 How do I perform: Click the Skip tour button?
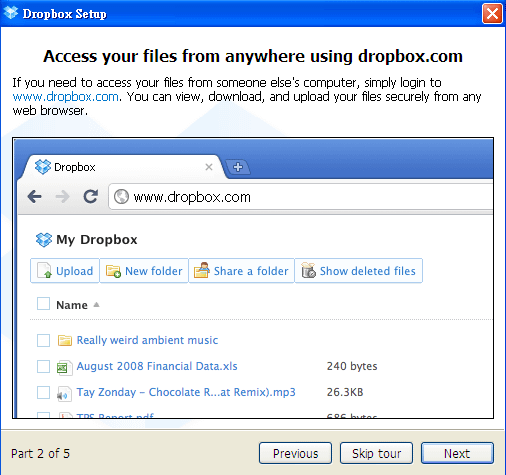[x=376, y=453]
